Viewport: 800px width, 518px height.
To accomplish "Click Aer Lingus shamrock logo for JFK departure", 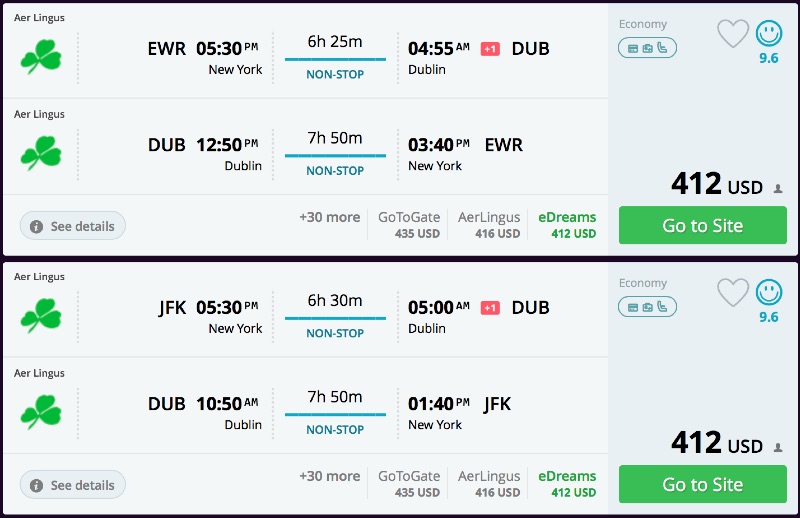I will click(41, 316).
